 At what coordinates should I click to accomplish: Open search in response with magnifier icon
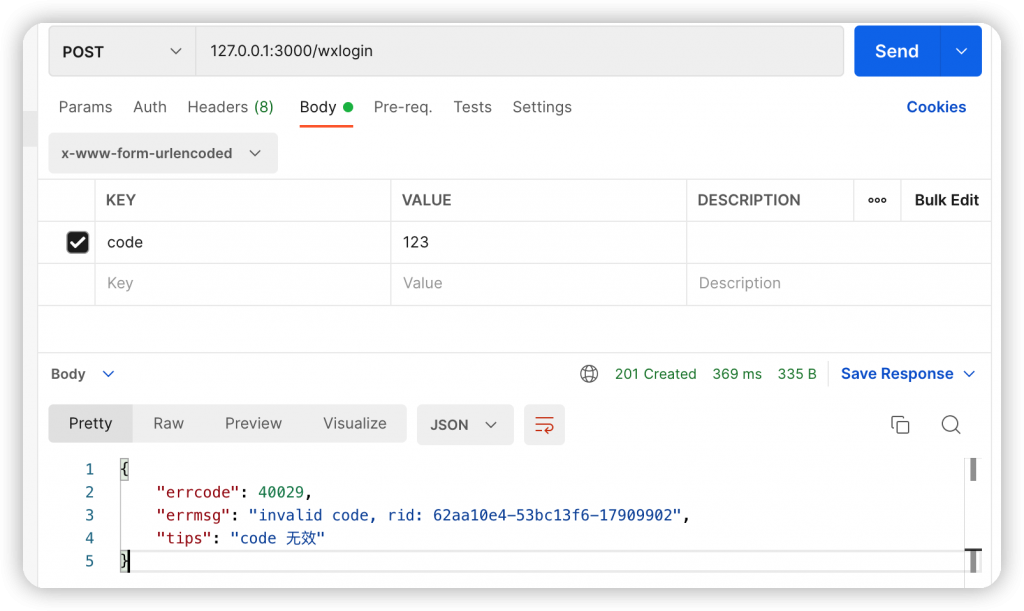(951, 425)
